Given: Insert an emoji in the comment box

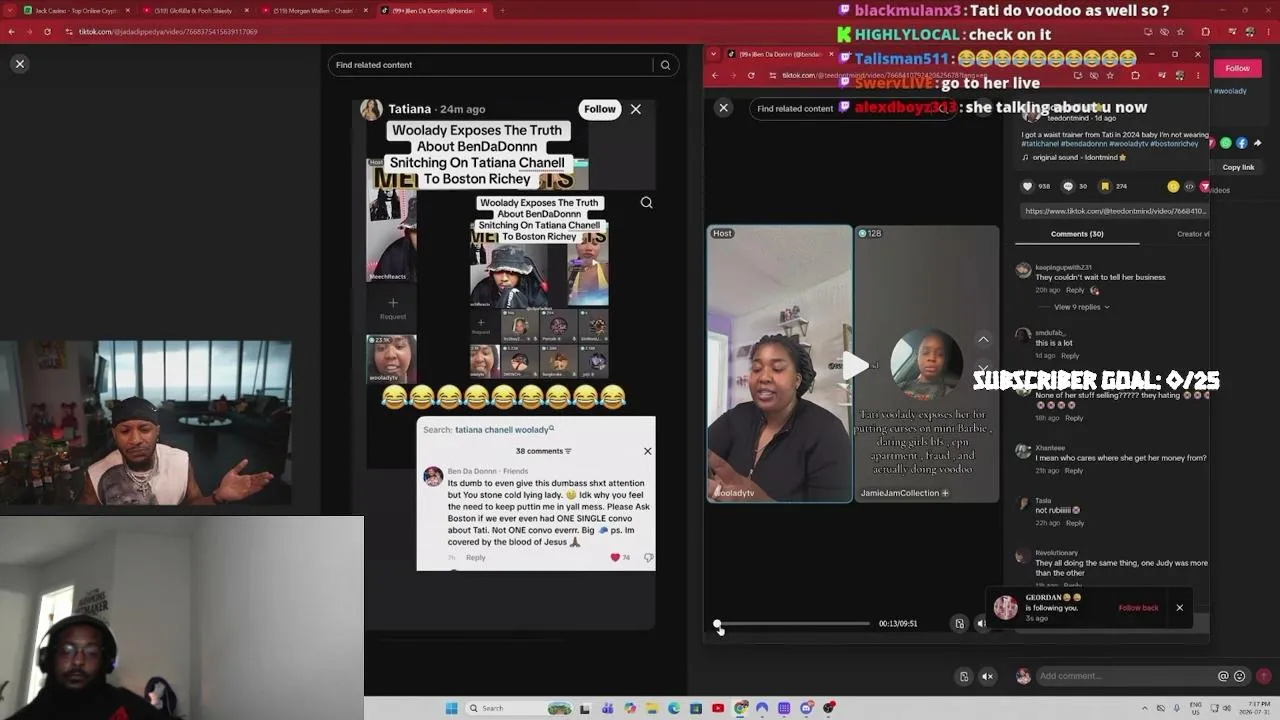Looking at the screenshot, I should tap(1239, 676).
